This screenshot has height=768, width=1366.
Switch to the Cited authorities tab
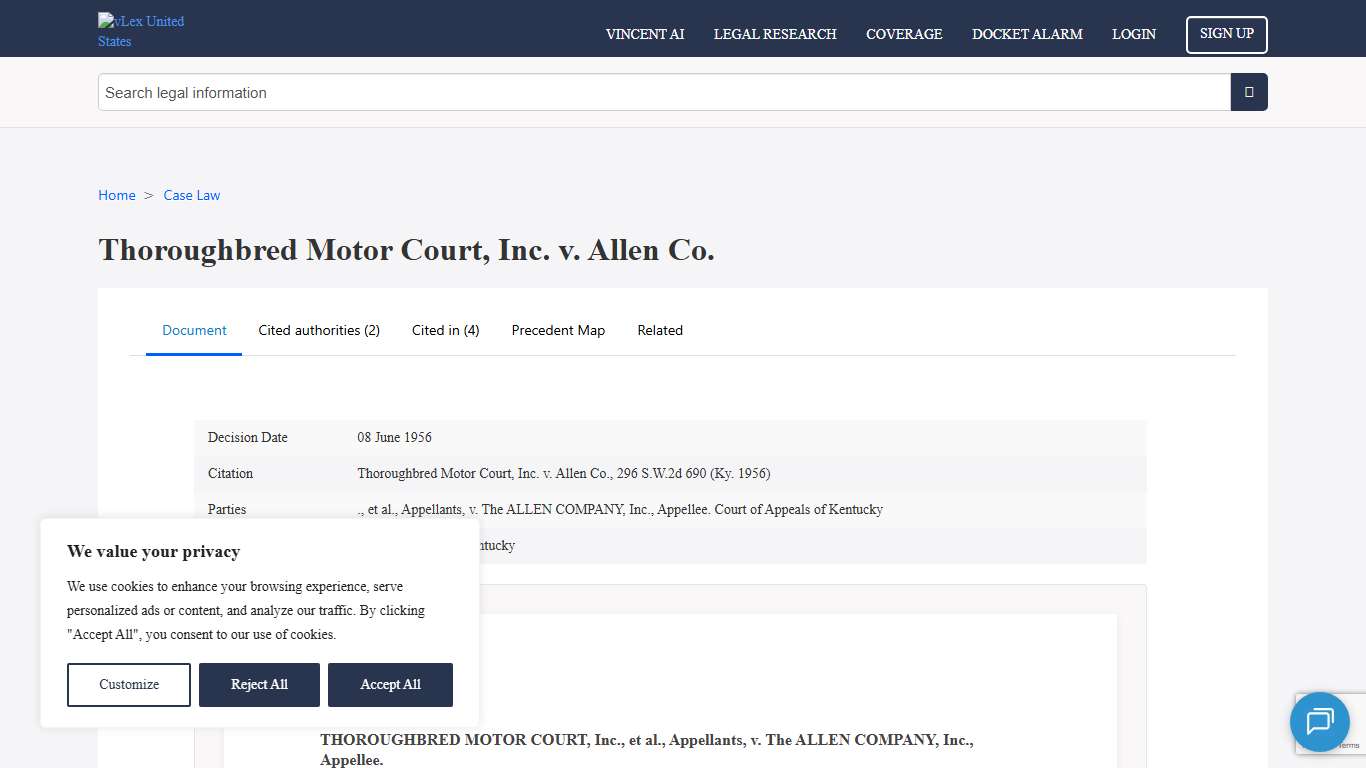point(319,330)
